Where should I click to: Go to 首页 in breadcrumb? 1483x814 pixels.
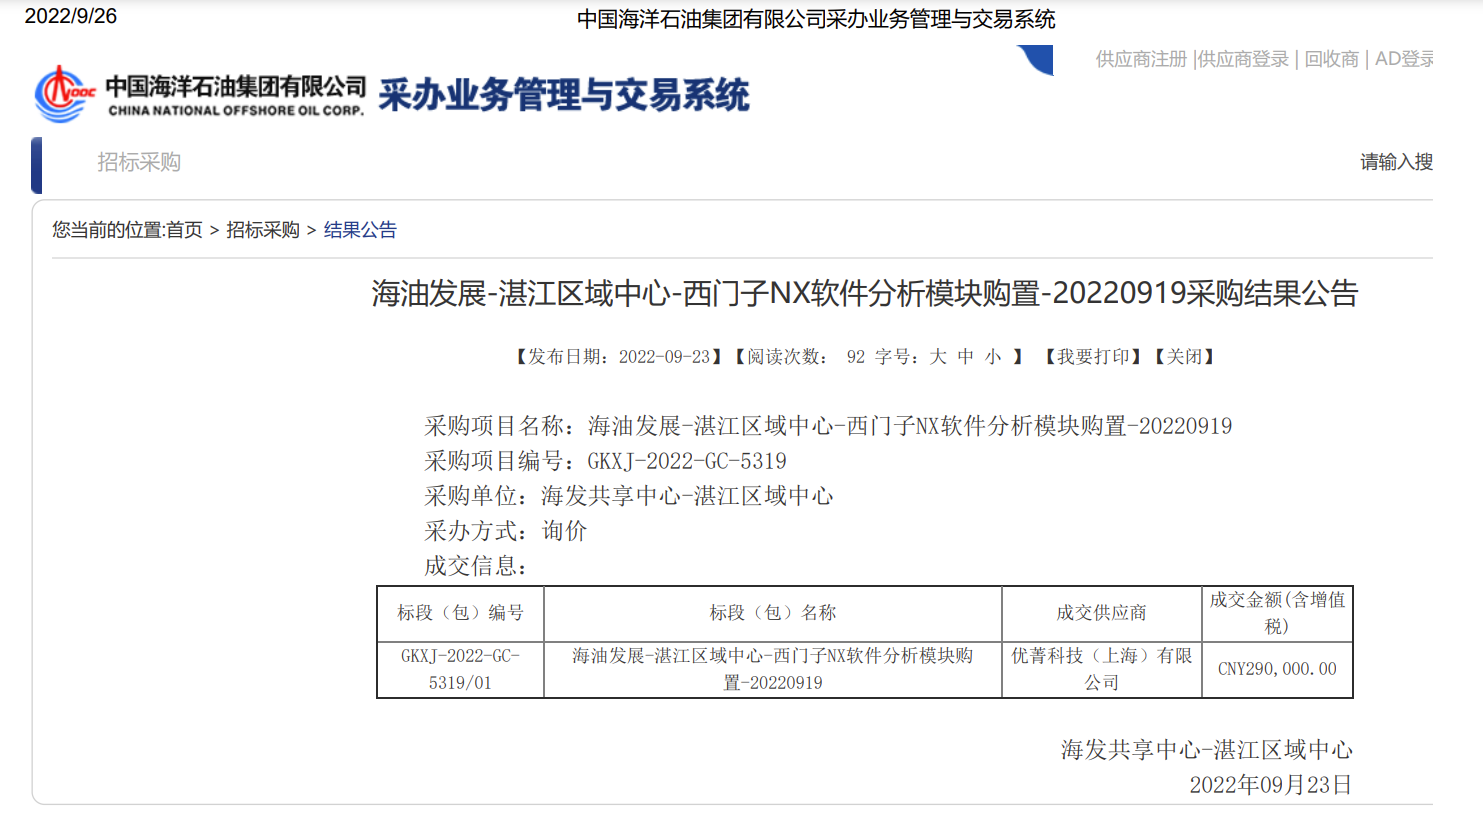(184, 230)
